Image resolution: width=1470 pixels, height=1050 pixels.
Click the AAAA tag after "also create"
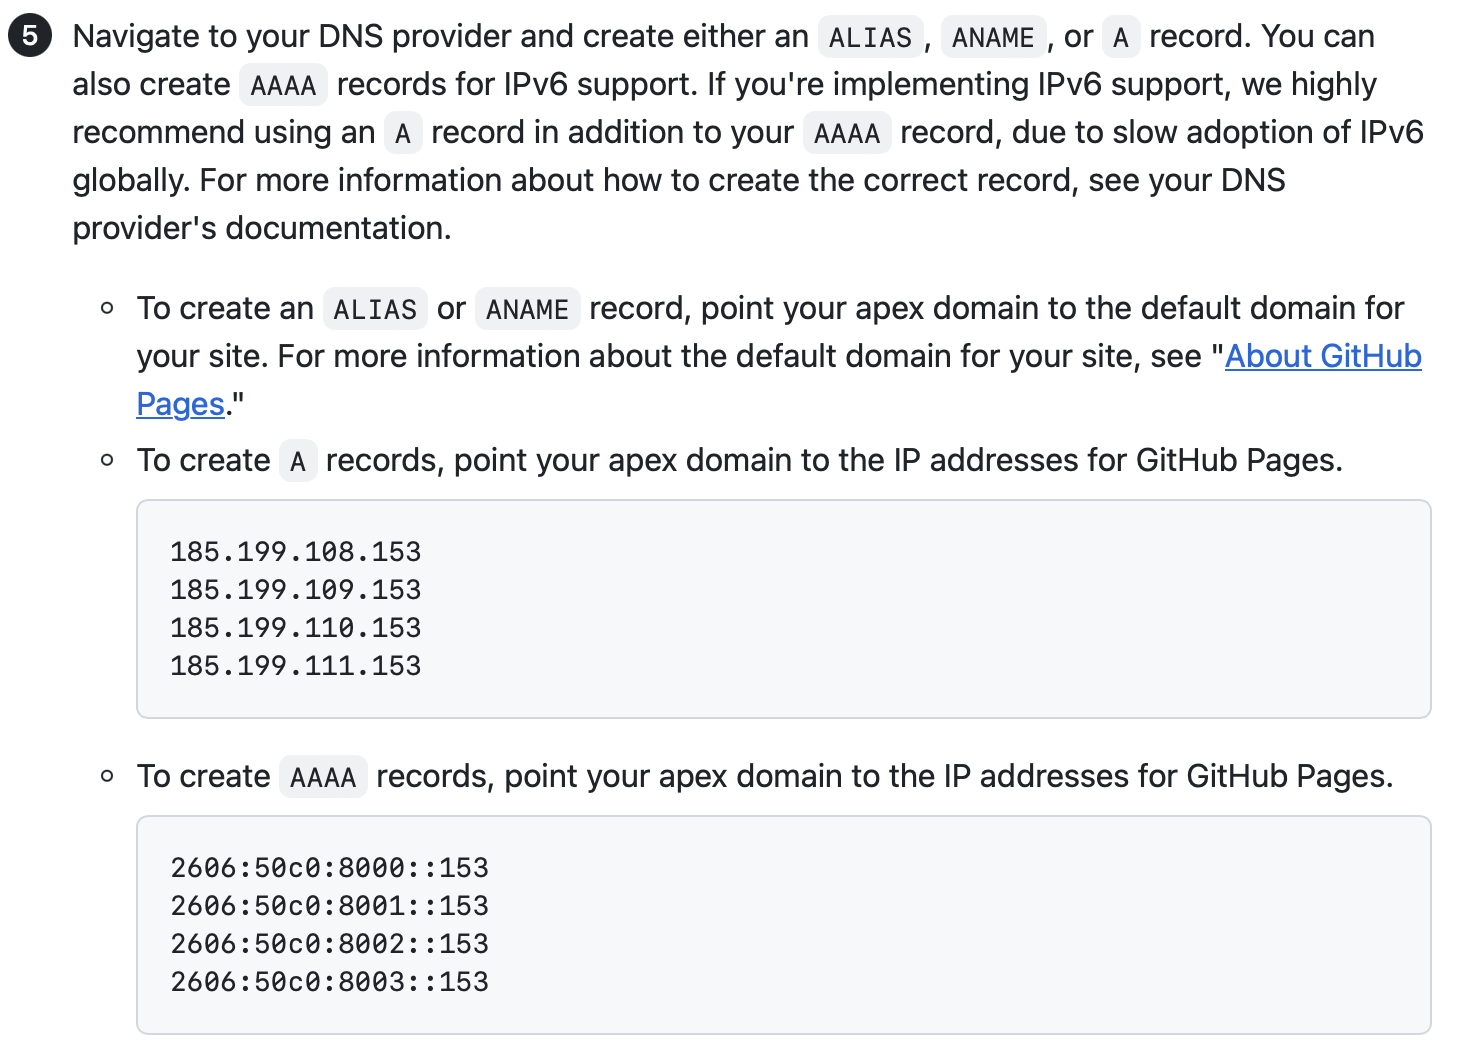coord(283,86)
